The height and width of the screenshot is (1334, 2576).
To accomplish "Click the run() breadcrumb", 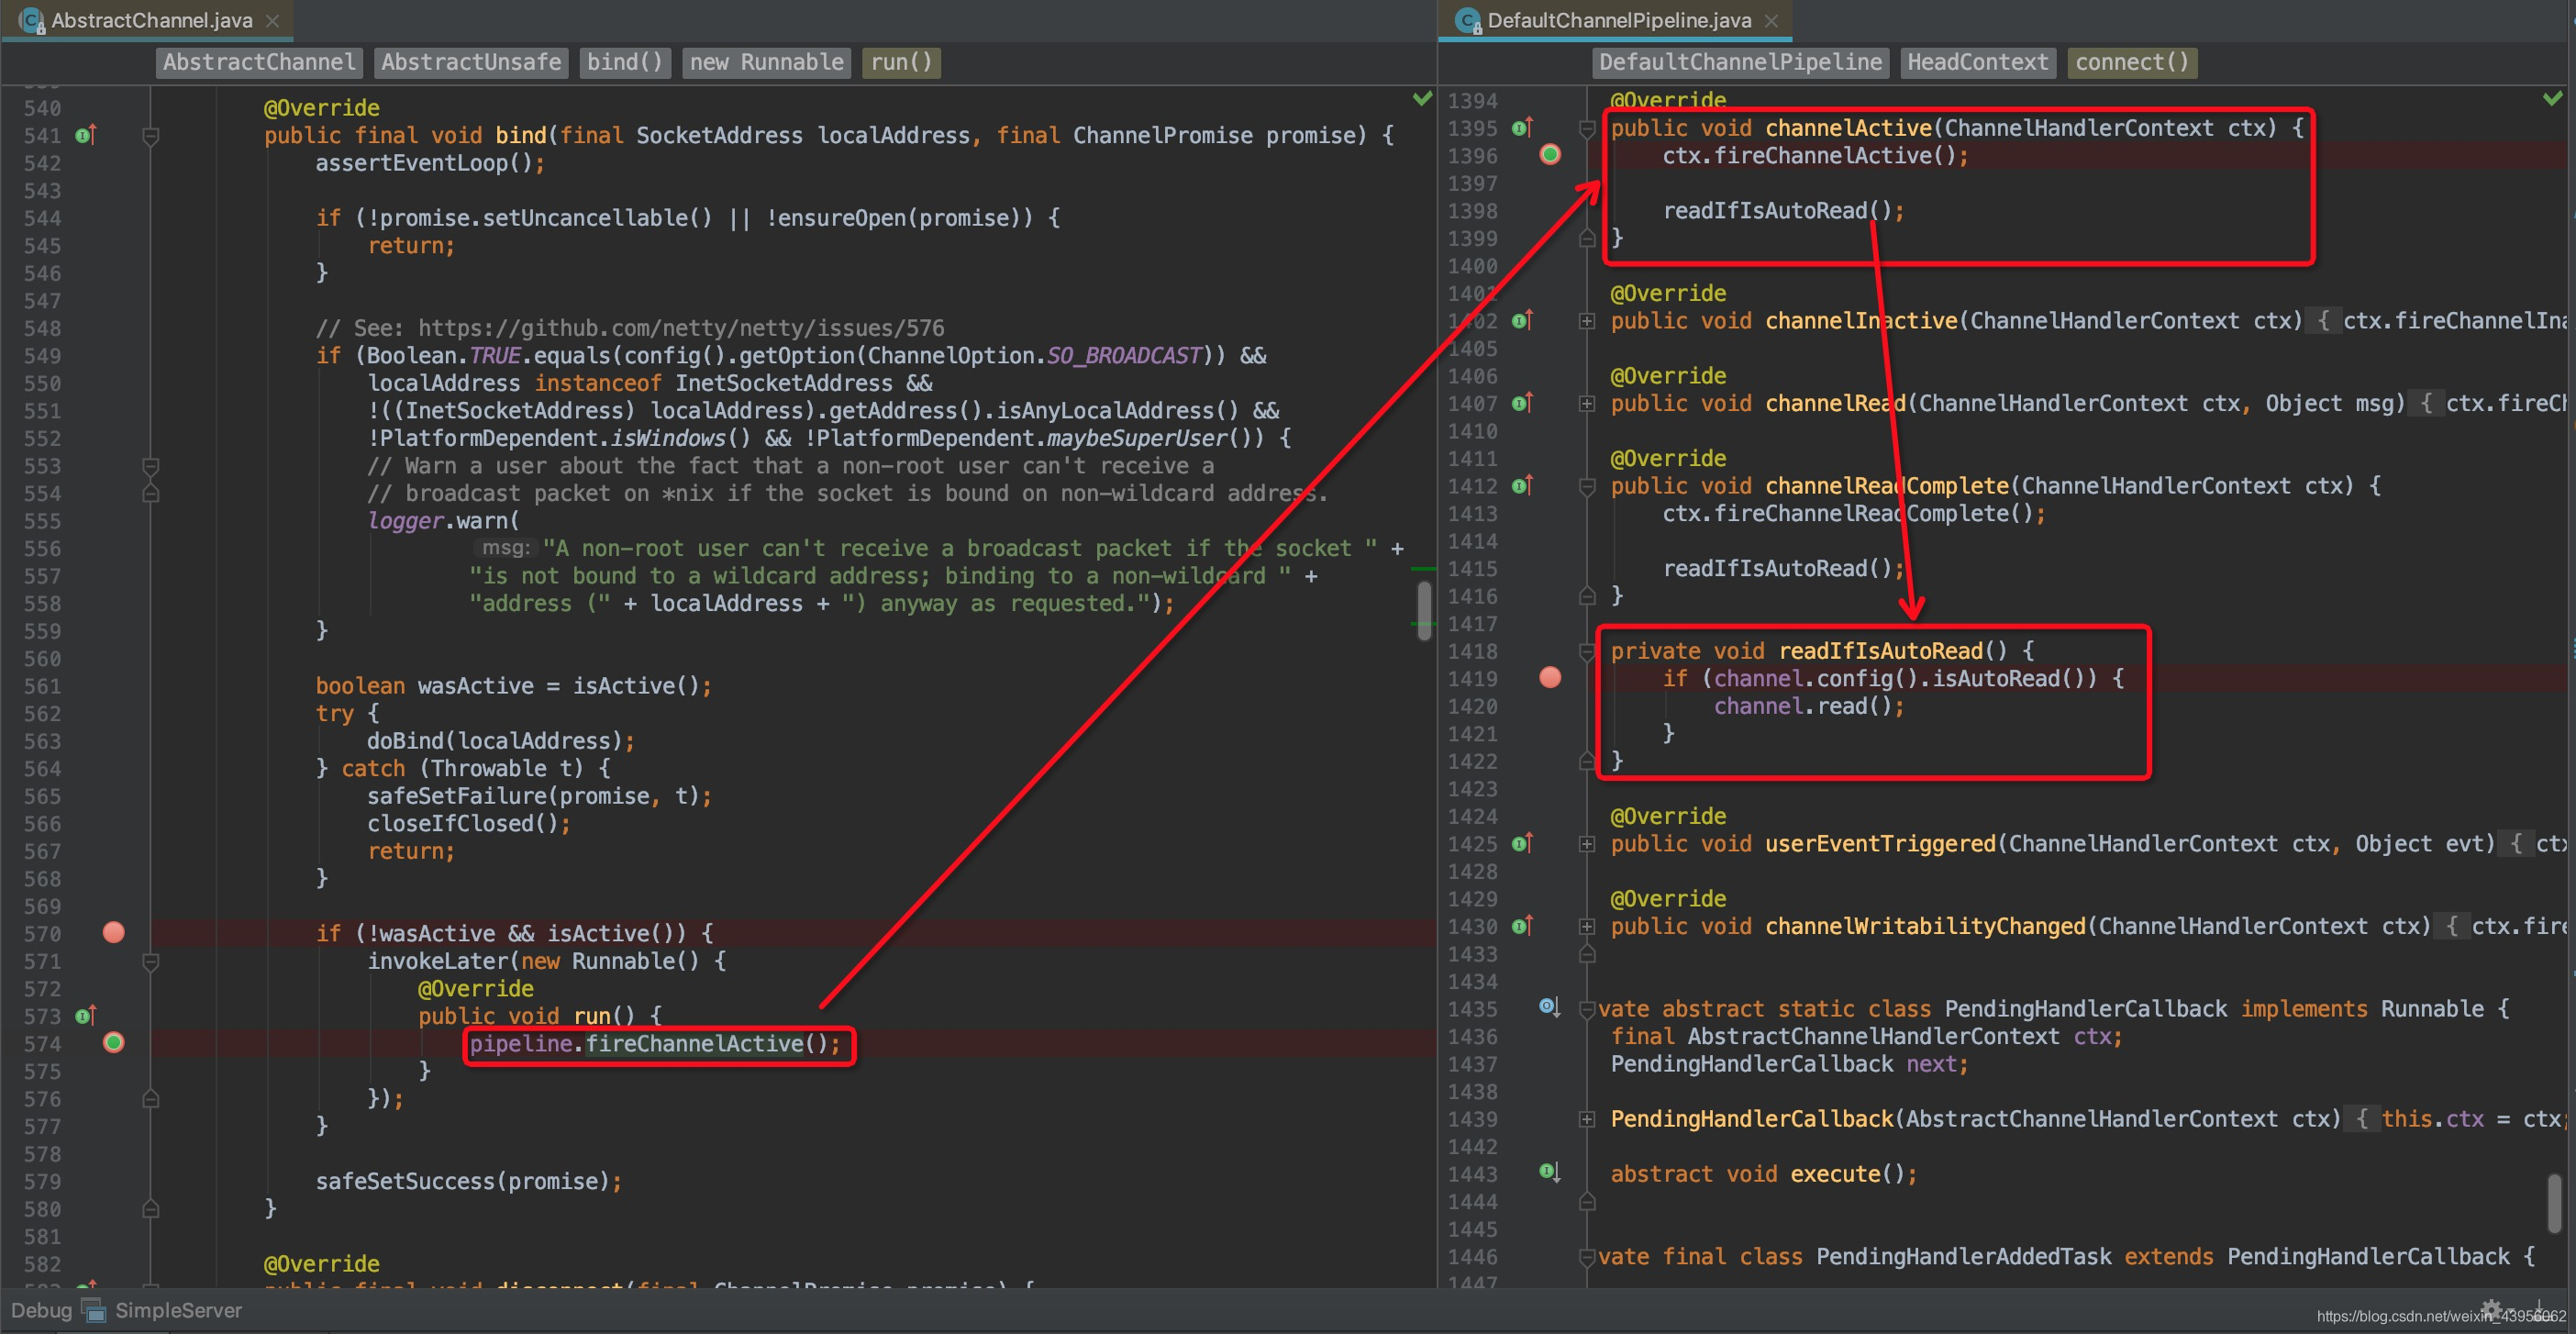I will (901, 62).
